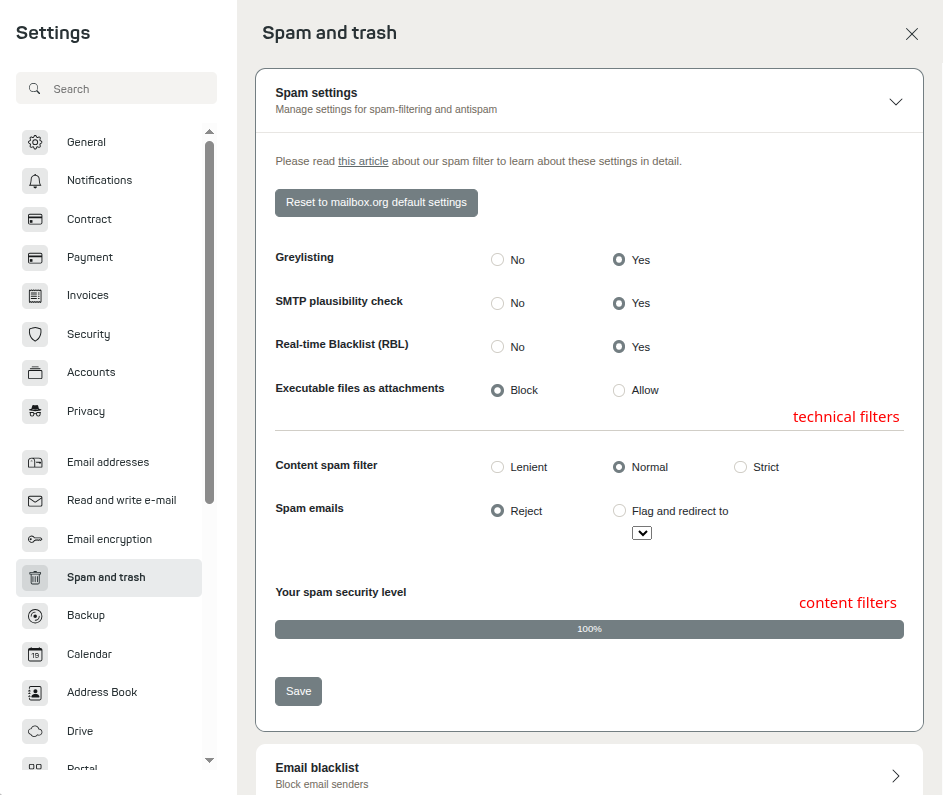The height and width of the screenshot is (795, 943).
Task: Allow executable files as attachments
Action: (x=619, y=390)
